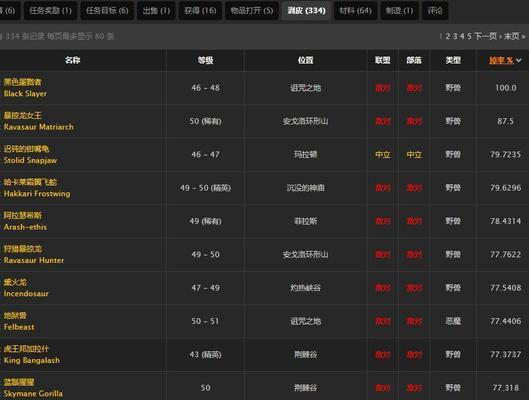Image resolution: width=529 pixels, height=400 pixels.
Task: Open the 任务奖励 (1) tab
Action: 51,10
